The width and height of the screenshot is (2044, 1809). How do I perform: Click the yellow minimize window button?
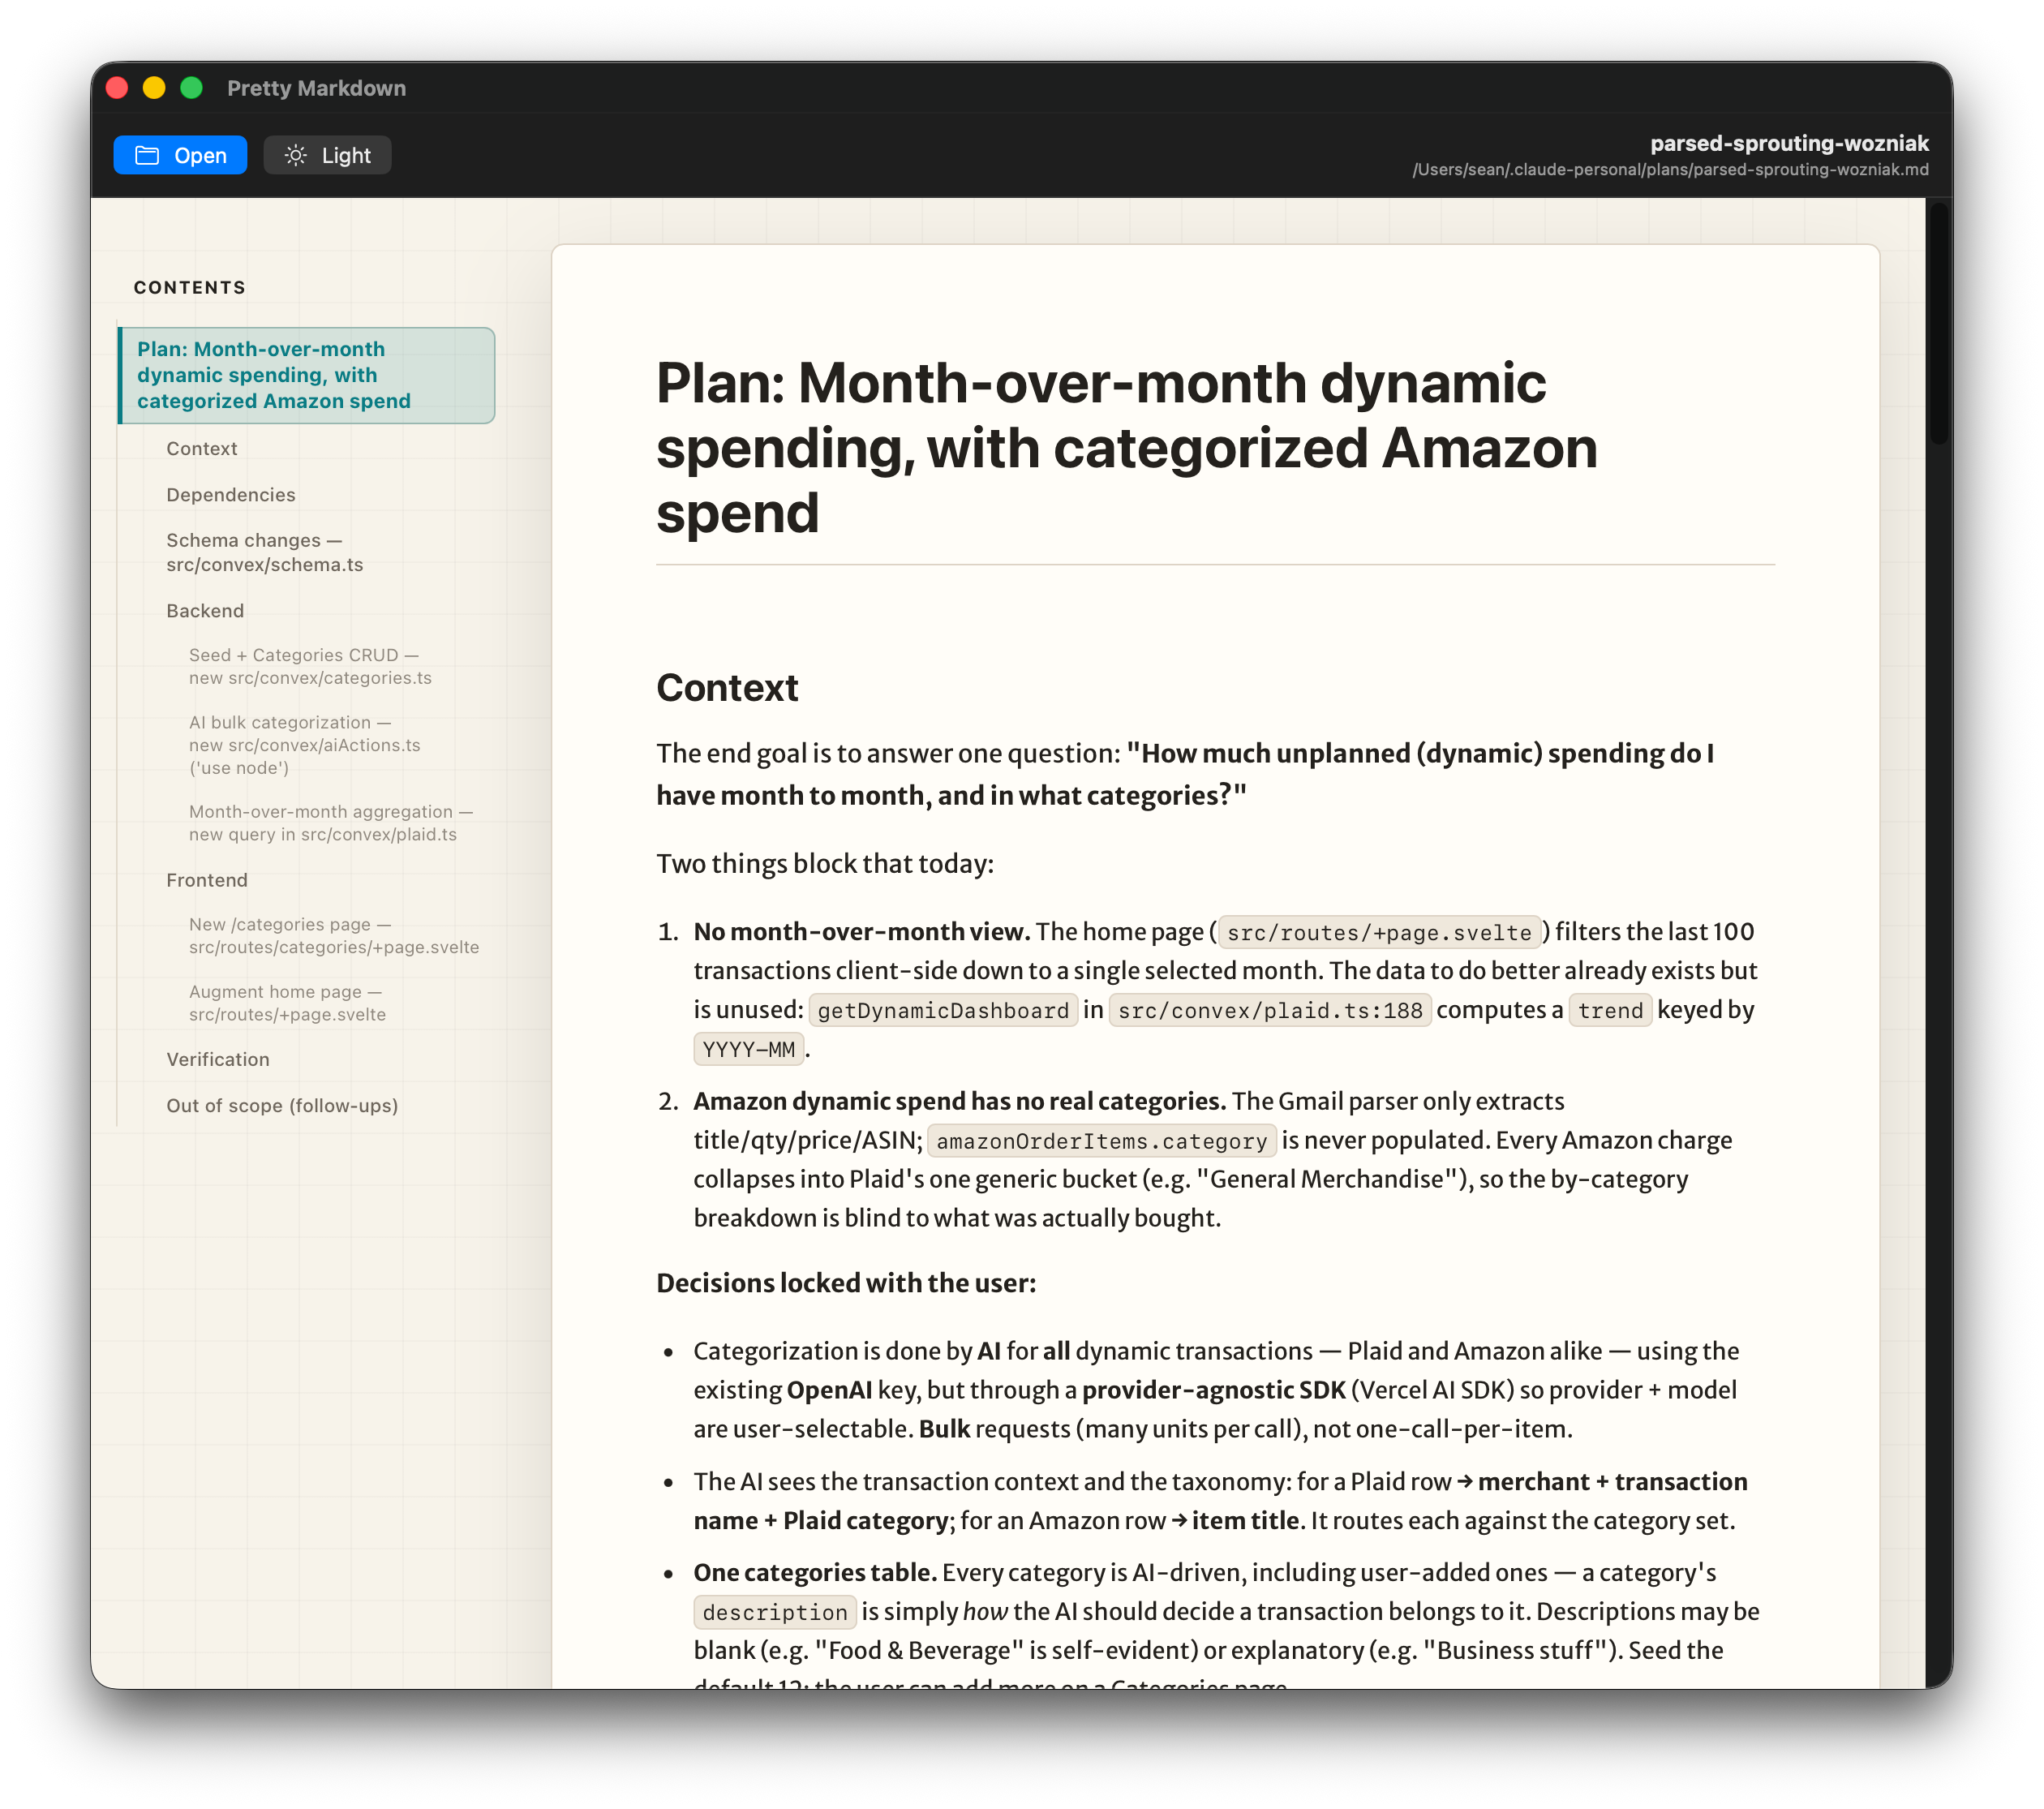(x=154, y=88)
